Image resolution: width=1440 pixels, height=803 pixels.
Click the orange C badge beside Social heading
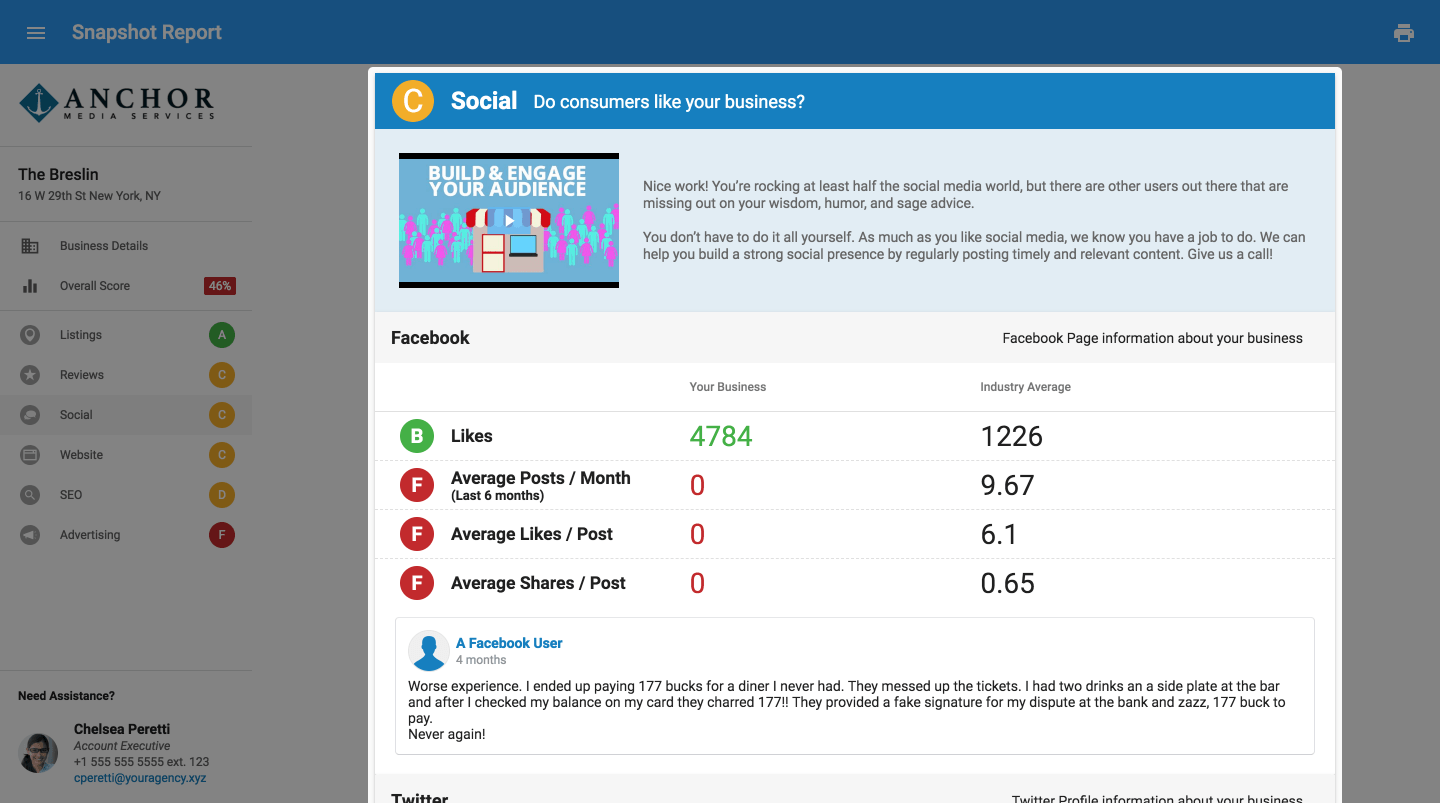[x=413, y=100]
